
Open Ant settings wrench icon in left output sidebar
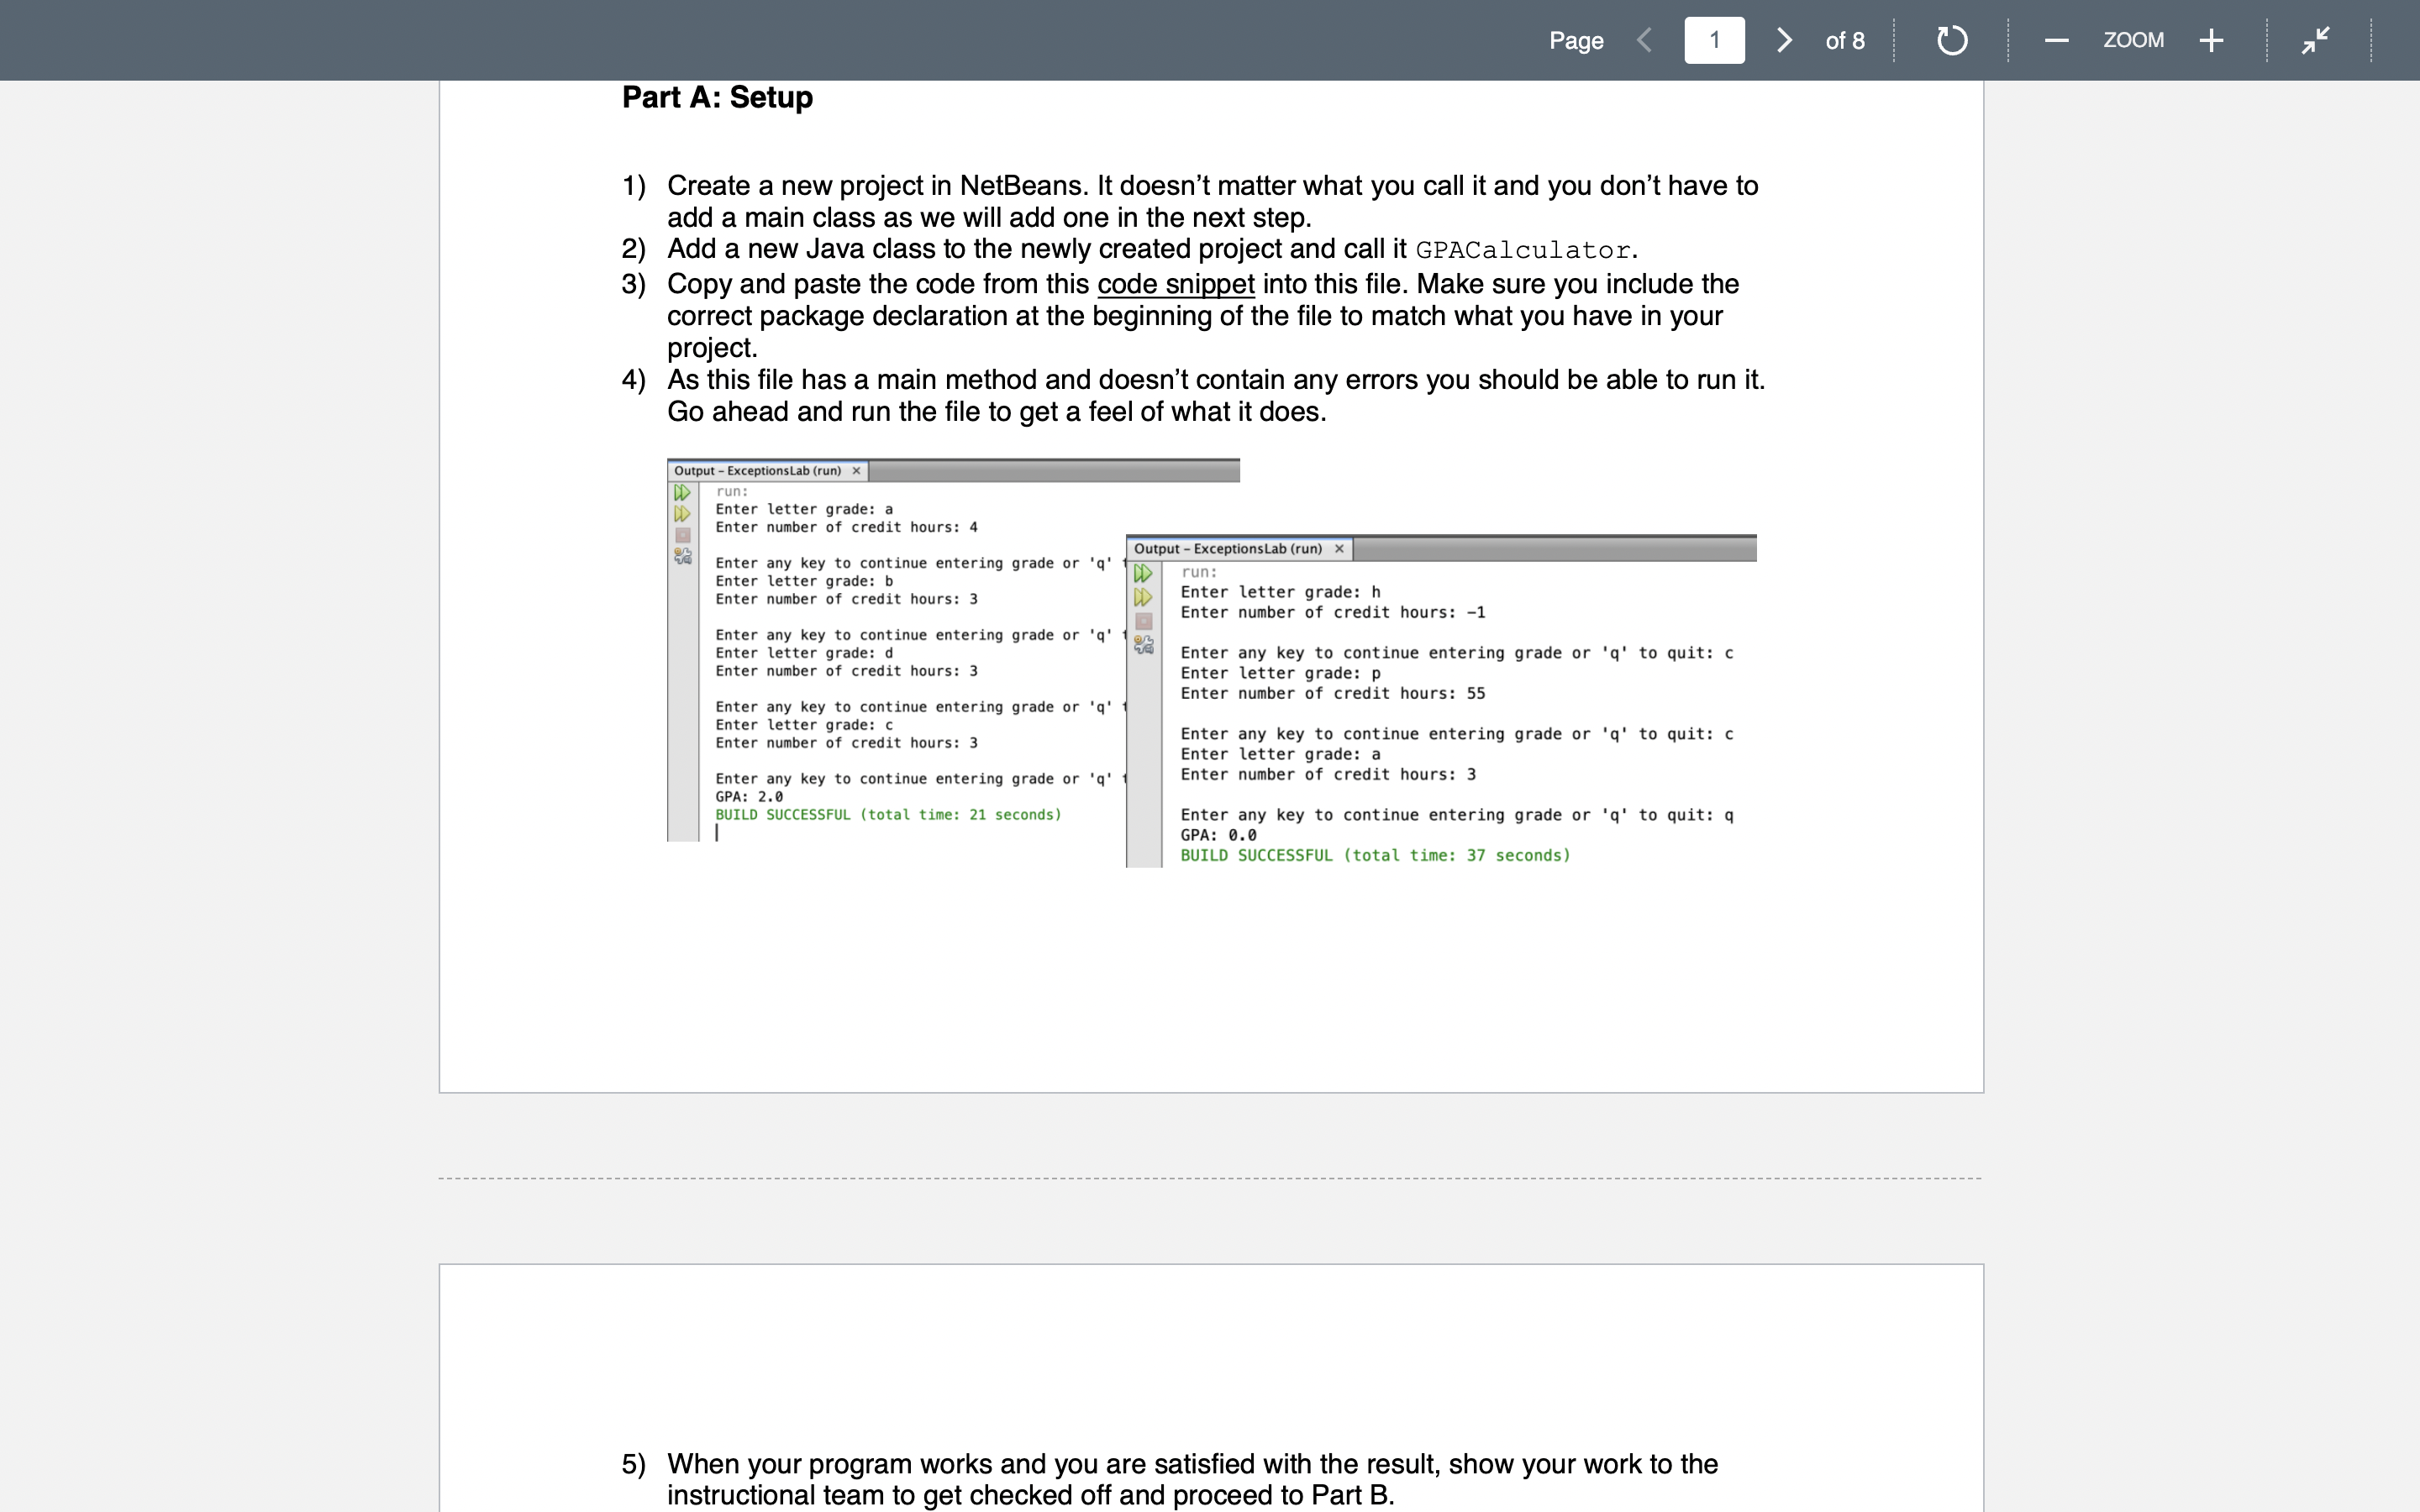coord(683,557)
